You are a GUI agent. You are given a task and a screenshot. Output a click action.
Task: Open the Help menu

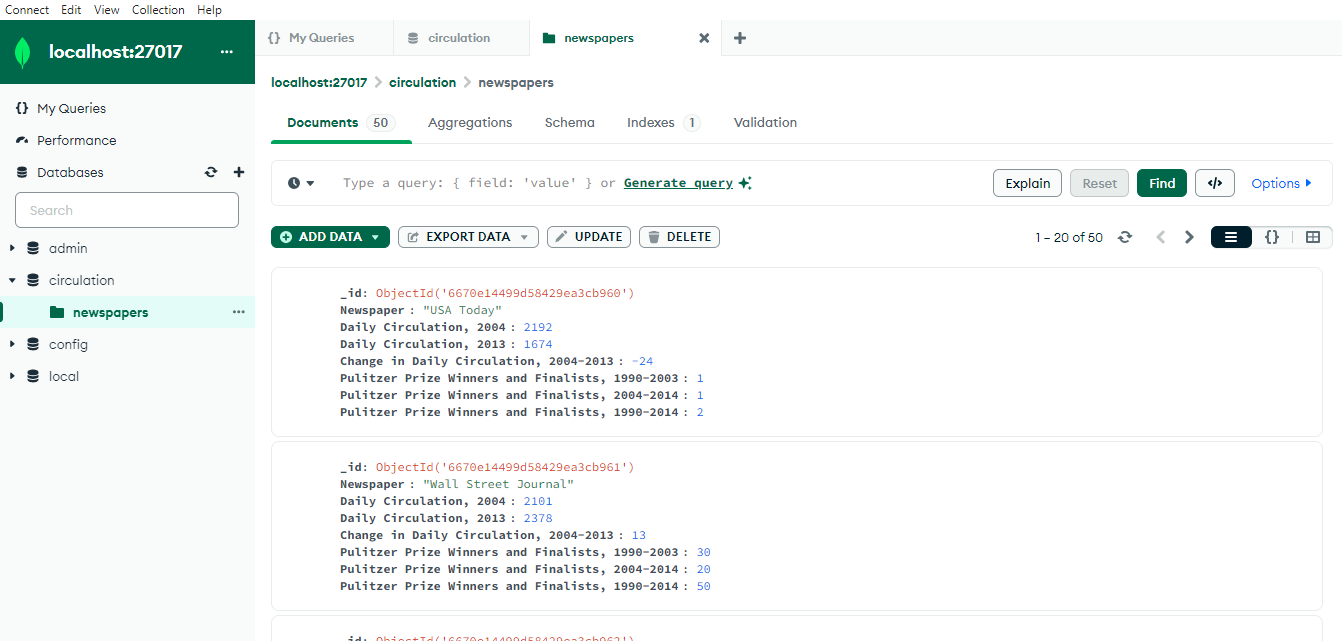click(210, 10)
